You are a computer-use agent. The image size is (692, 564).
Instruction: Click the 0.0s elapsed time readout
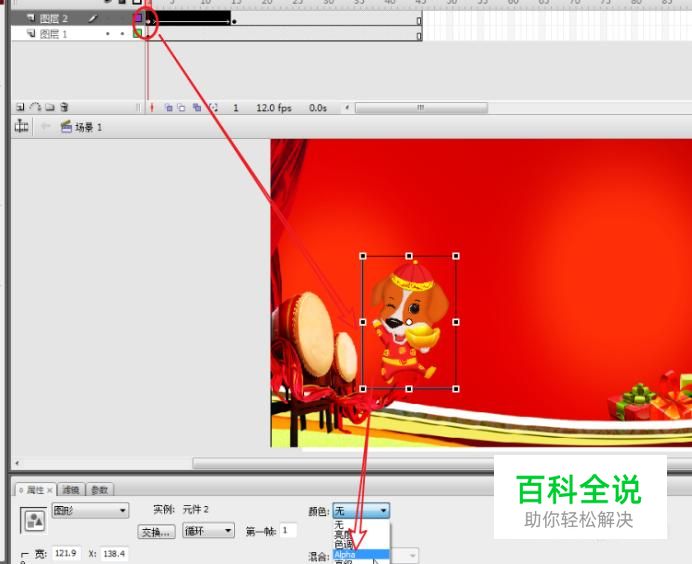(318, 108)
